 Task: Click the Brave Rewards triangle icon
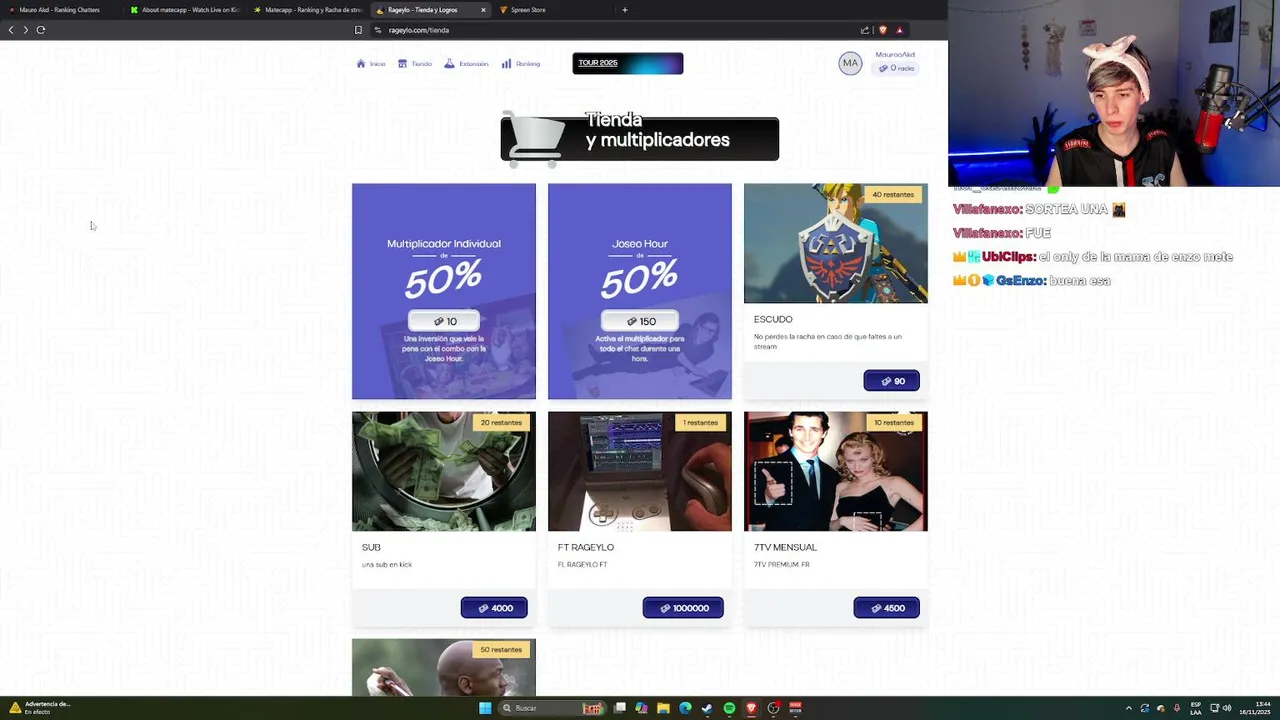(899, 30)
